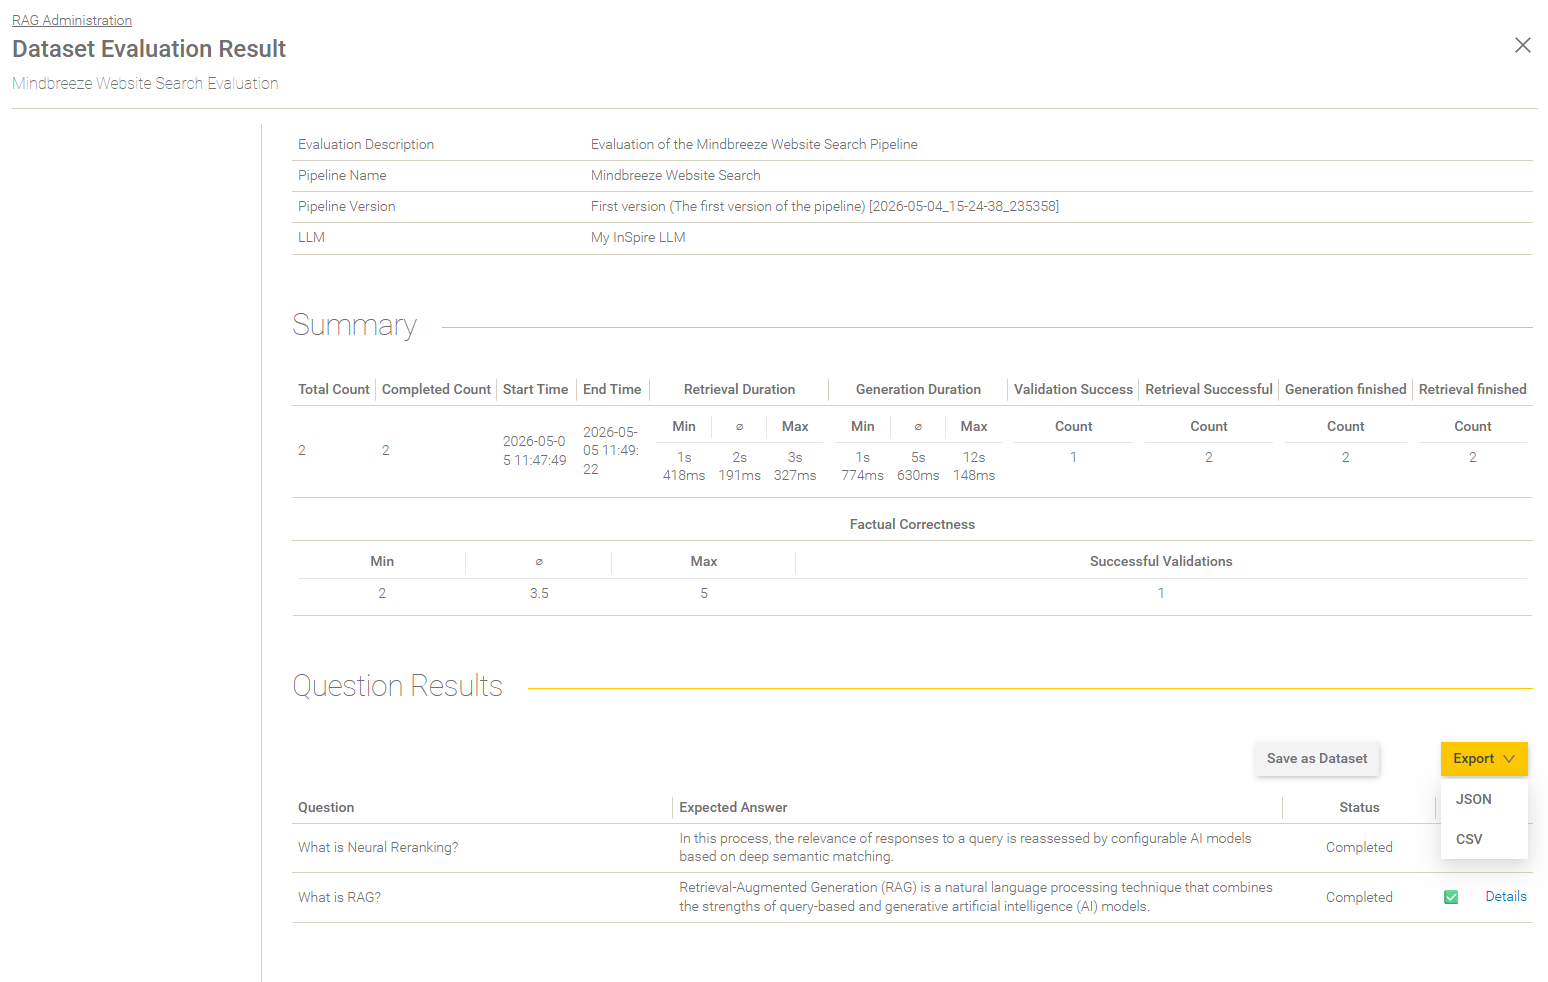Click the evaluation description value text

(754, 144)
